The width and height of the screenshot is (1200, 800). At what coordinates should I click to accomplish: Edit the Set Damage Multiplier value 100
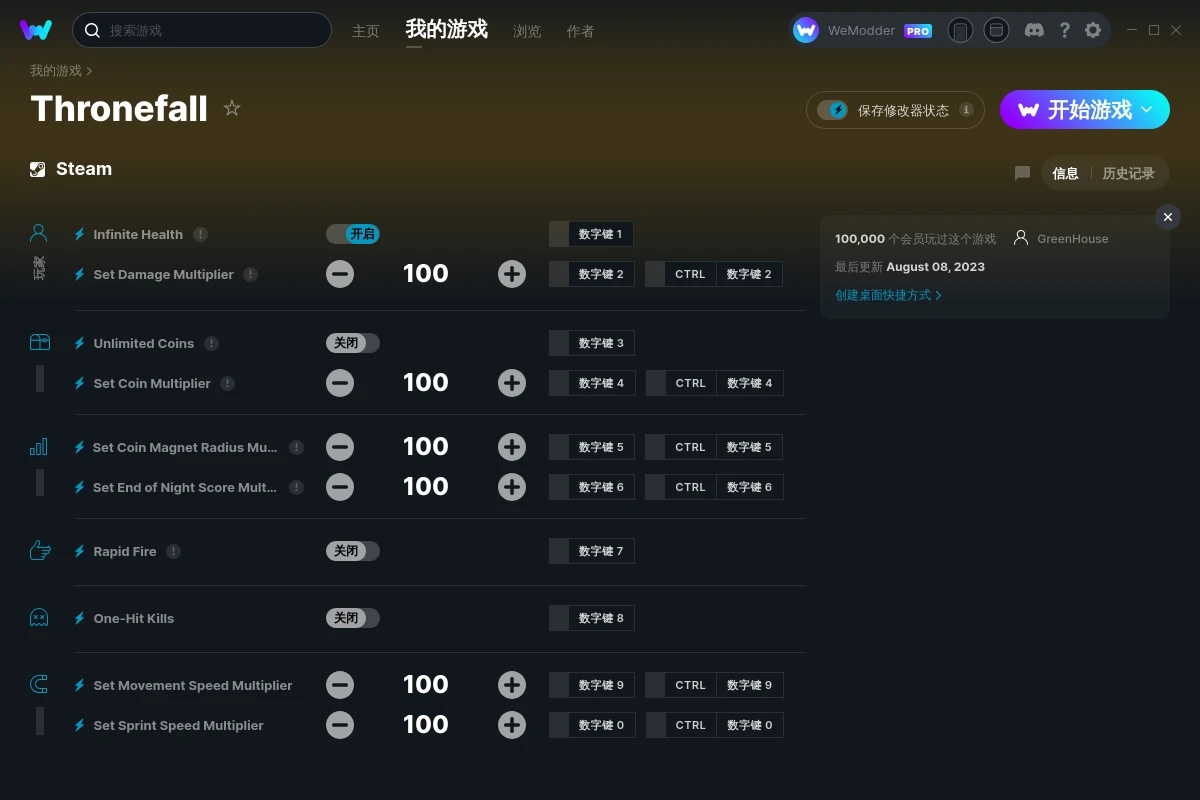pyautogui.click(x=426, y=274)
